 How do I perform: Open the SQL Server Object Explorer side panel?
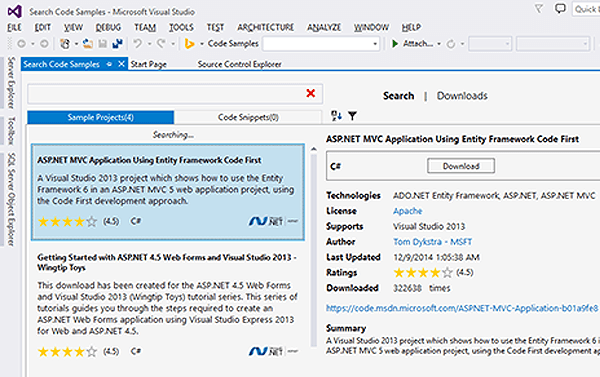point(11,200)
